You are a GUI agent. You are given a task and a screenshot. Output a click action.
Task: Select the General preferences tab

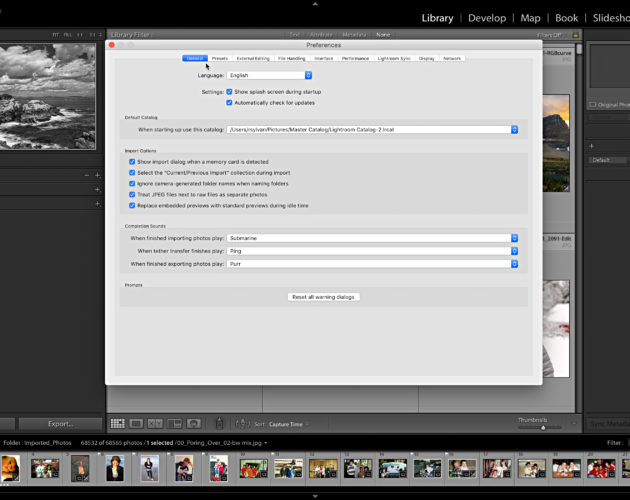click(195, 58)
